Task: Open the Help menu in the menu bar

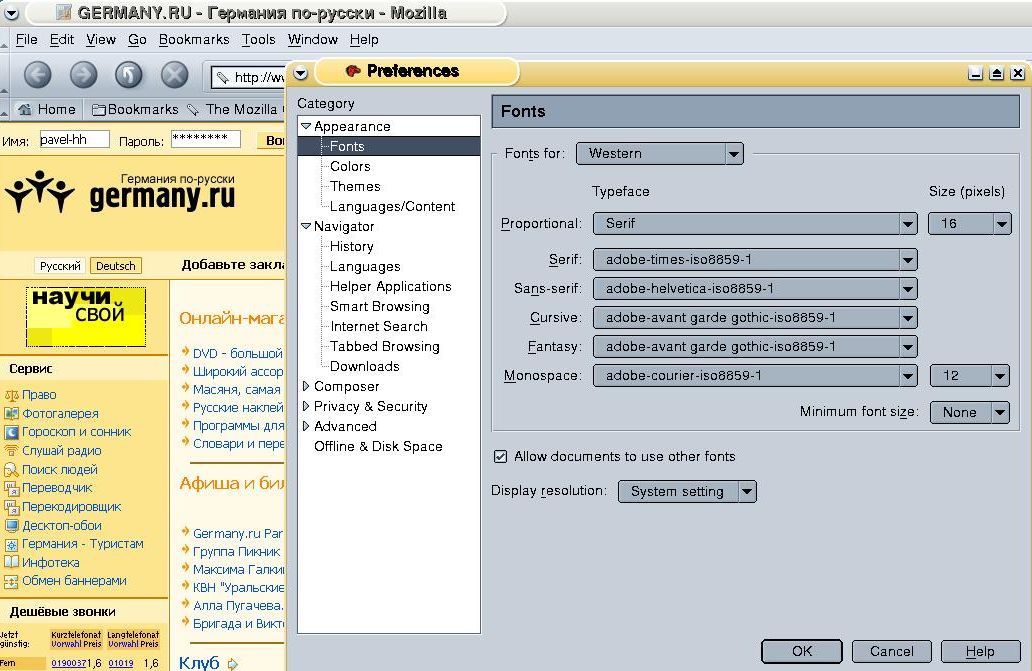Action: point(364,39)
